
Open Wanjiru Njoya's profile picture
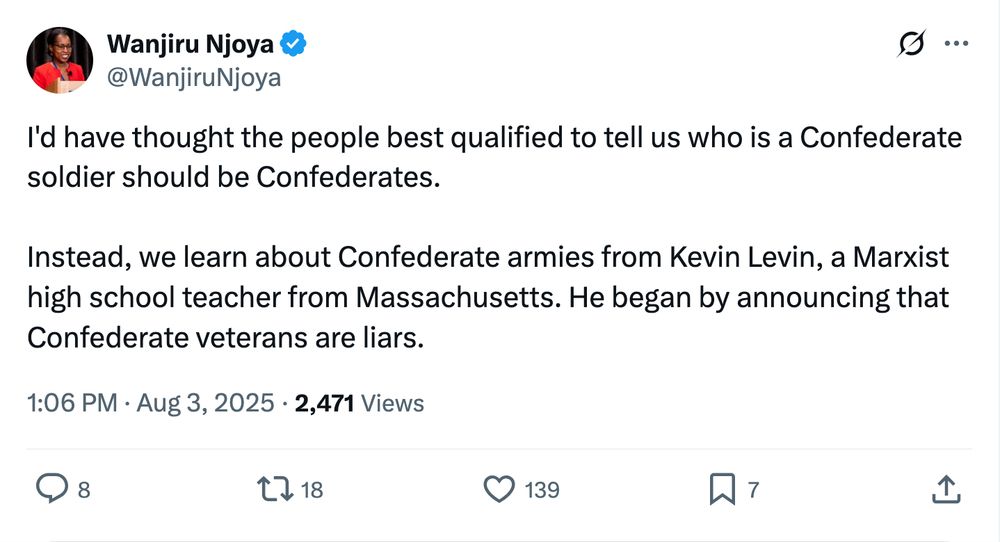pos(59,60)
